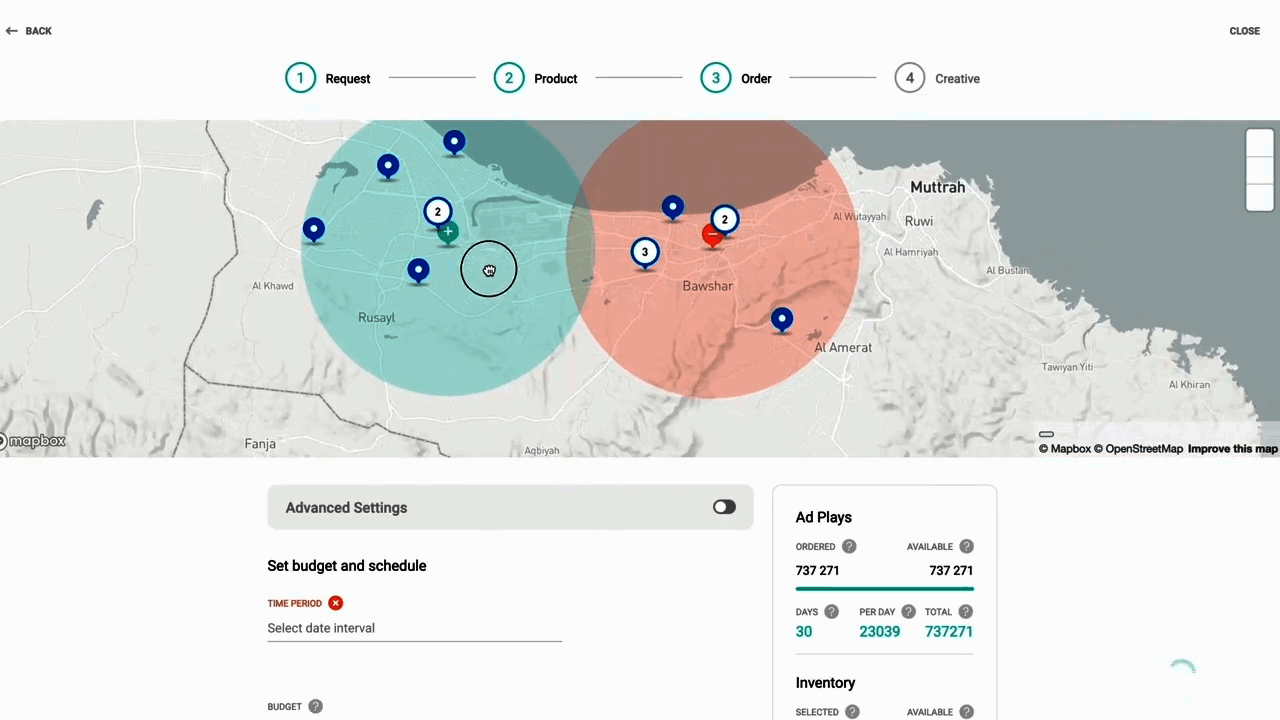Click the Select date interval field
Screen dimensions: 1280x720
400,628
